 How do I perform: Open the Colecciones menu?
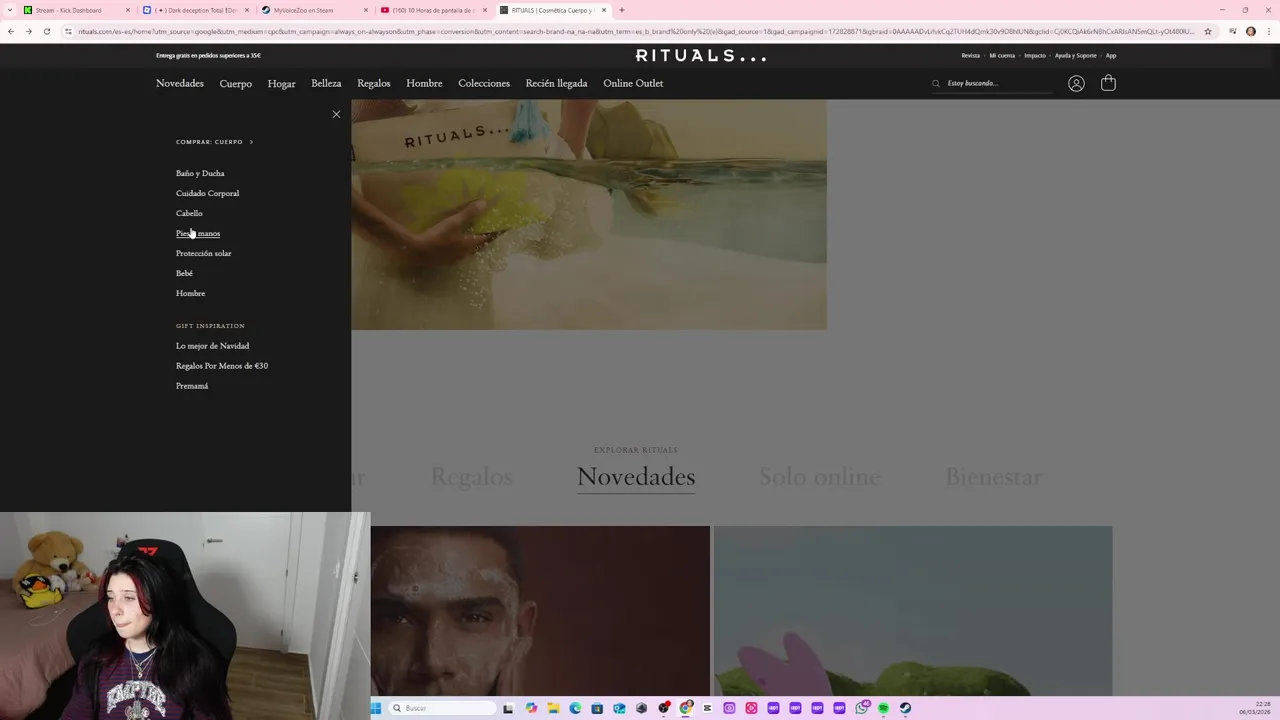(x=484, y=83)
